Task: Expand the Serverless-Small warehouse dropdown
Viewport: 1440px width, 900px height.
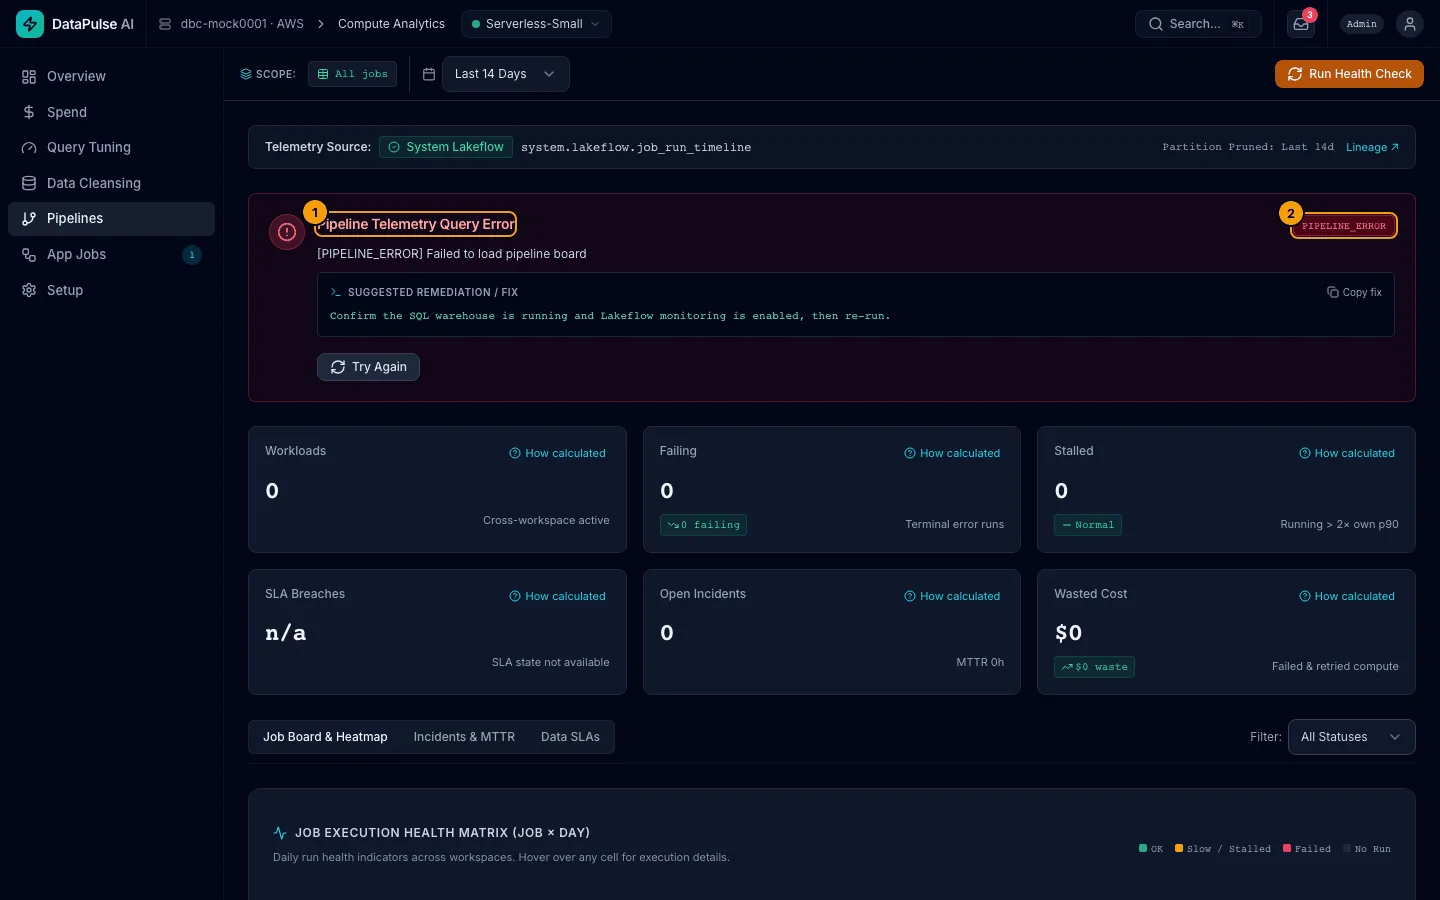Action: coord(536,24)
